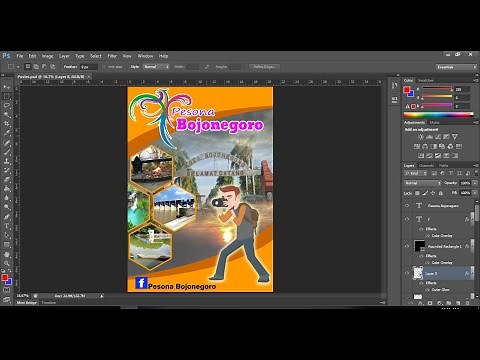Open the Opacity slider dropdown arrow

tap(475, 183)
